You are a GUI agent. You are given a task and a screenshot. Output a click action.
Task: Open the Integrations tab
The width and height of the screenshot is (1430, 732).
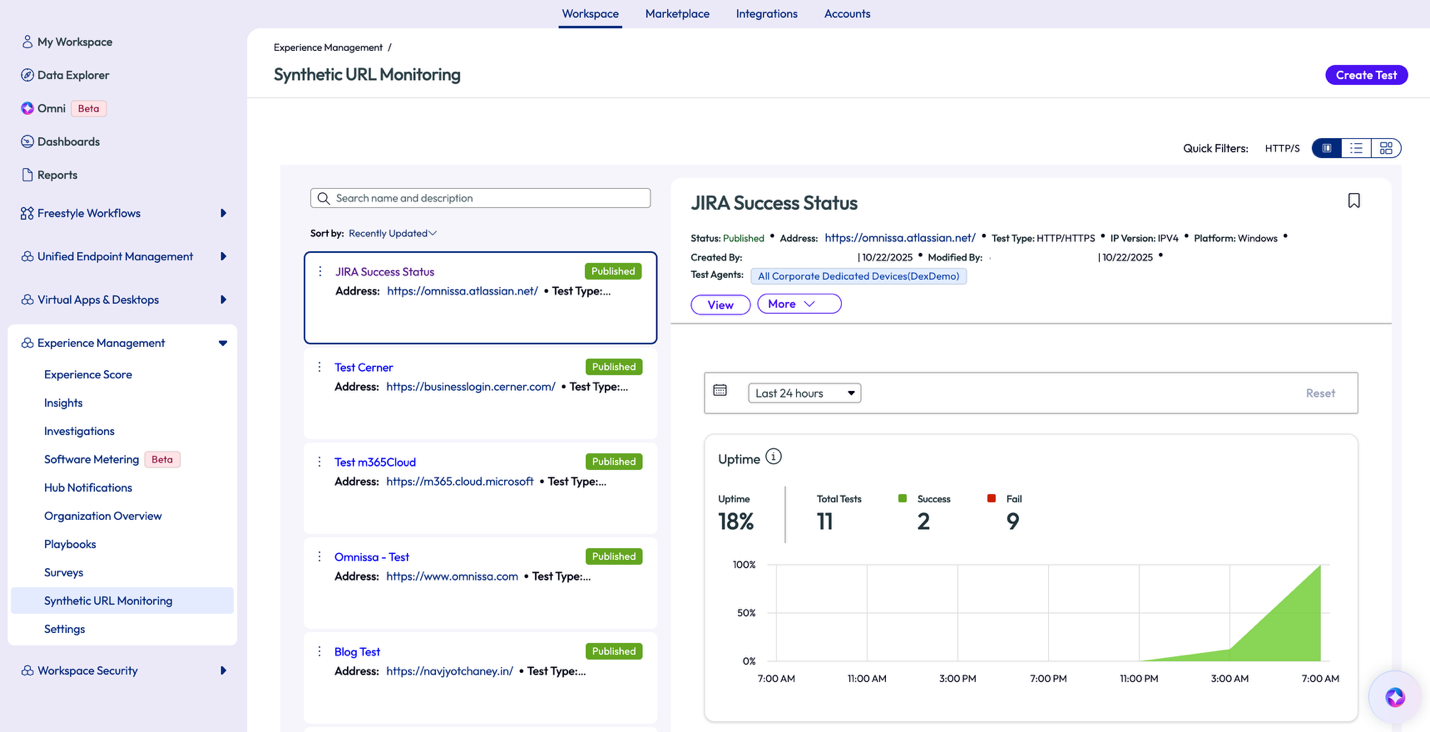(766, 14)
